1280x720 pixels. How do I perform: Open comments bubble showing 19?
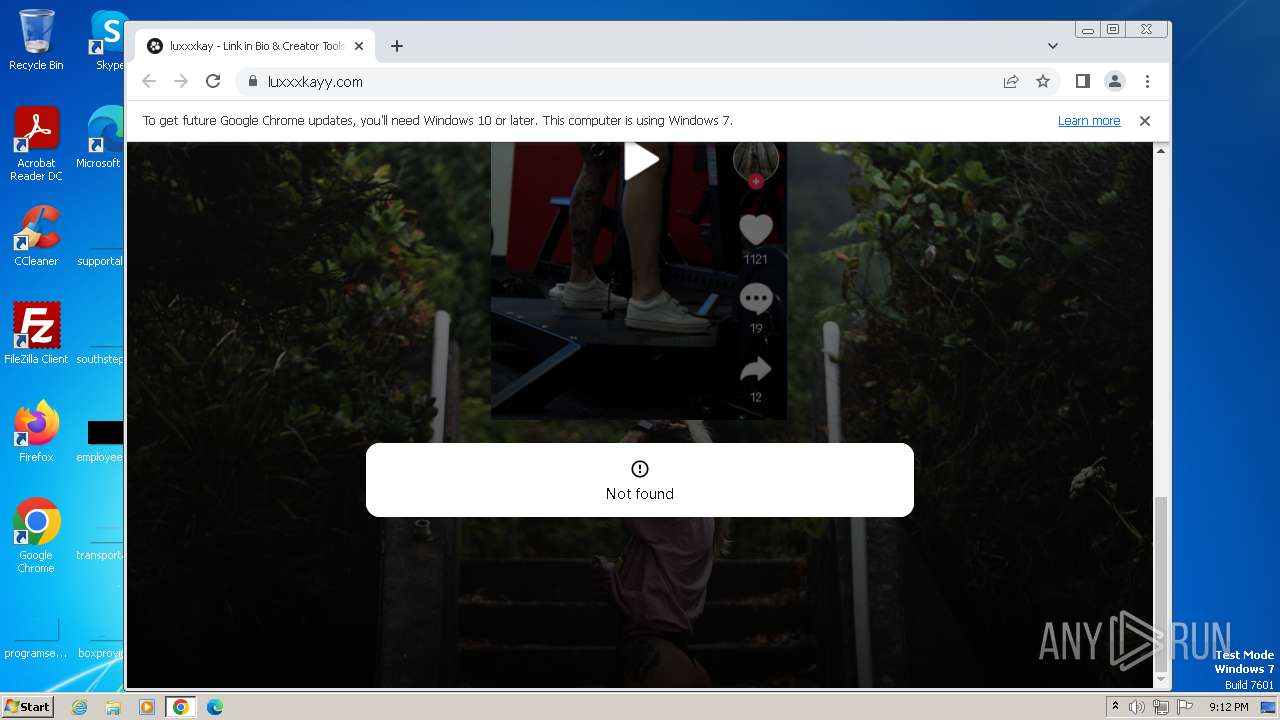click(756, 299)
